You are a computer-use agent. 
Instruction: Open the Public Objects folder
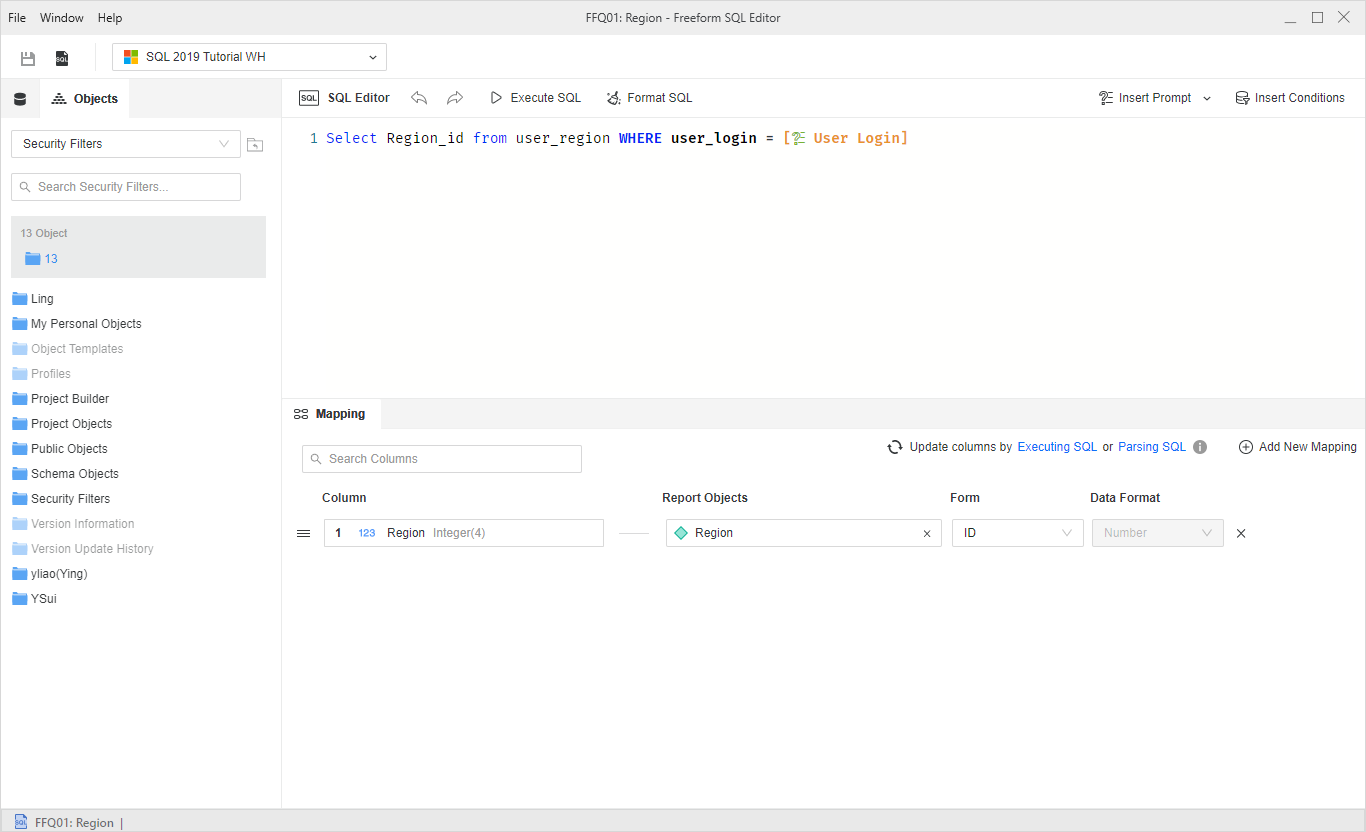tap(68, 449)
